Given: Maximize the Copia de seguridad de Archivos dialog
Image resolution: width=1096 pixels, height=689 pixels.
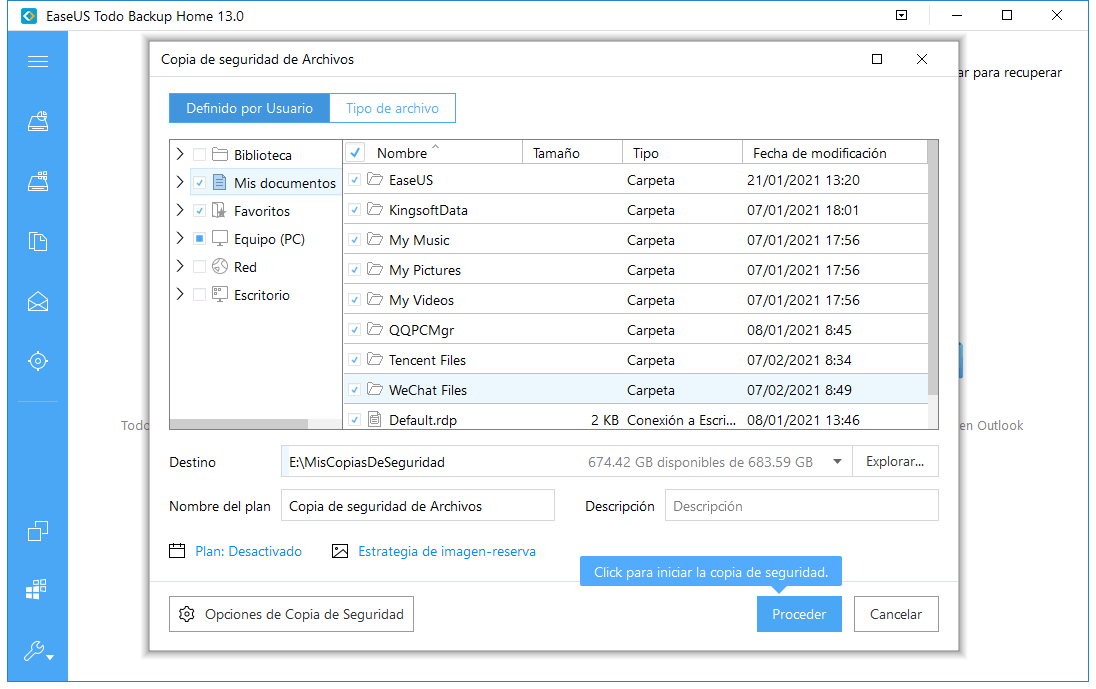Looking at the screenshot, I should click(877, 59).
